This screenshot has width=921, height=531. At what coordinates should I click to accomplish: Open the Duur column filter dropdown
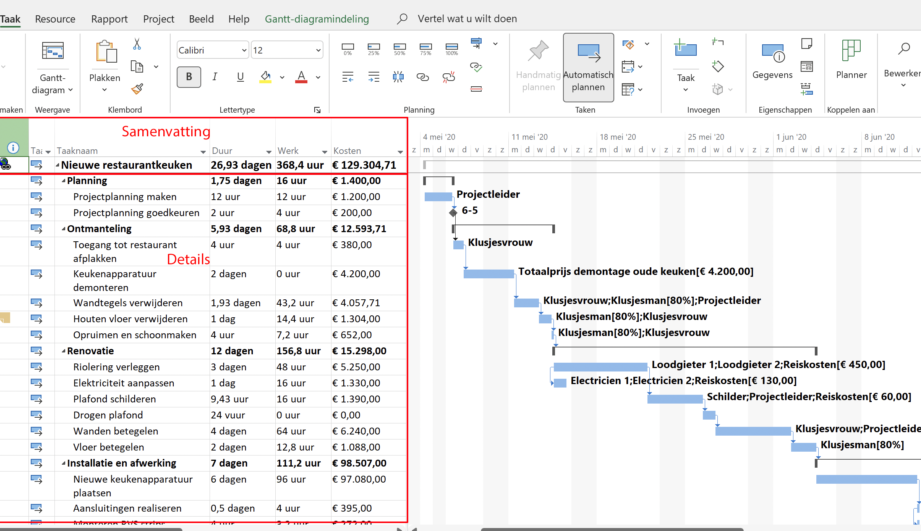tap(268, 152)
